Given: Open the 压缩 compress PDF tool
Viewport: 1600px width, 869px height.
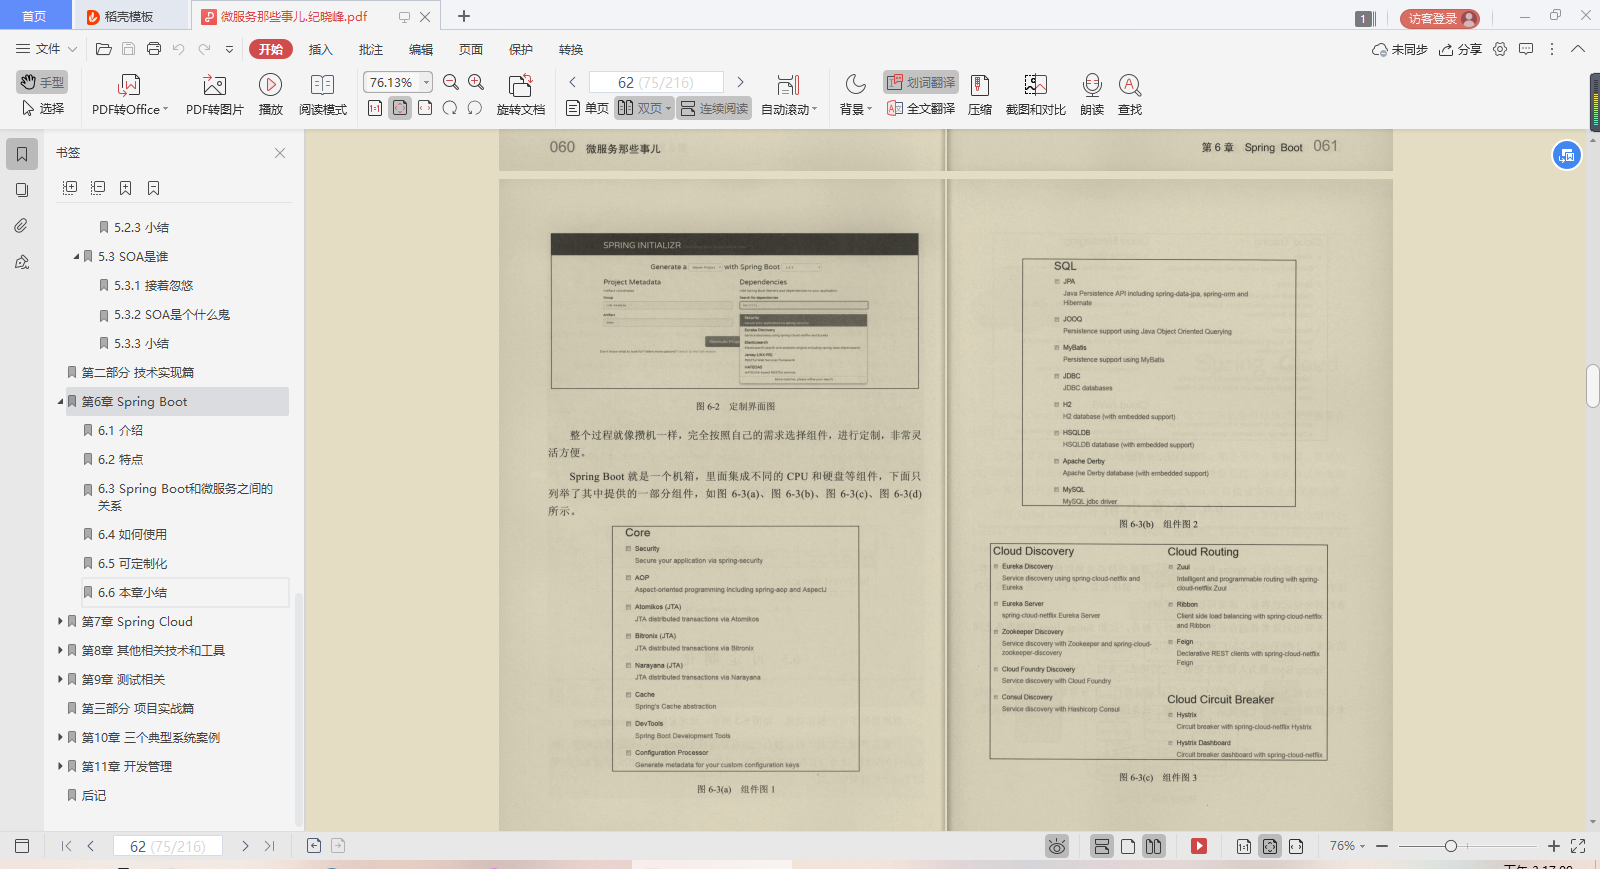Looking at the screenshot, I should click(980, 95).
